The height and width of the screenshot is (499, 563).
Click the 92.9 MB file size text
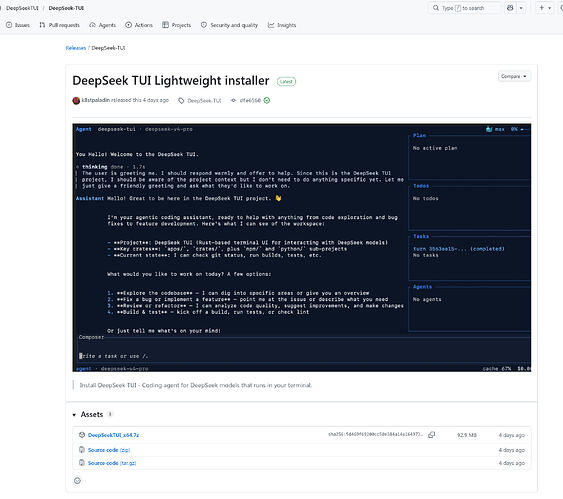coord(467,435)
